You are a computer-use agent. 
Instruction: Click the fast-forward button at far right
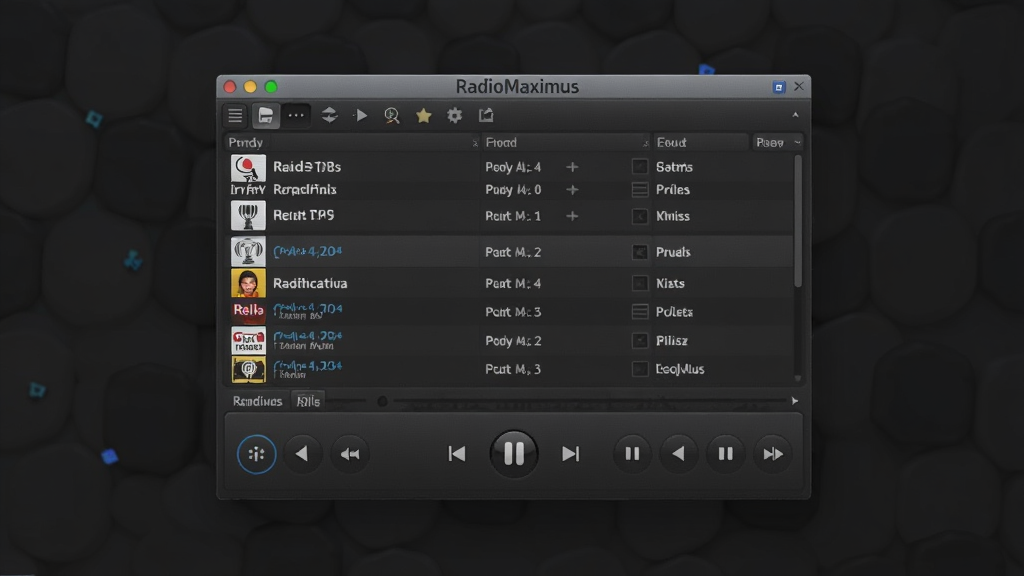(x=773, y=454)
